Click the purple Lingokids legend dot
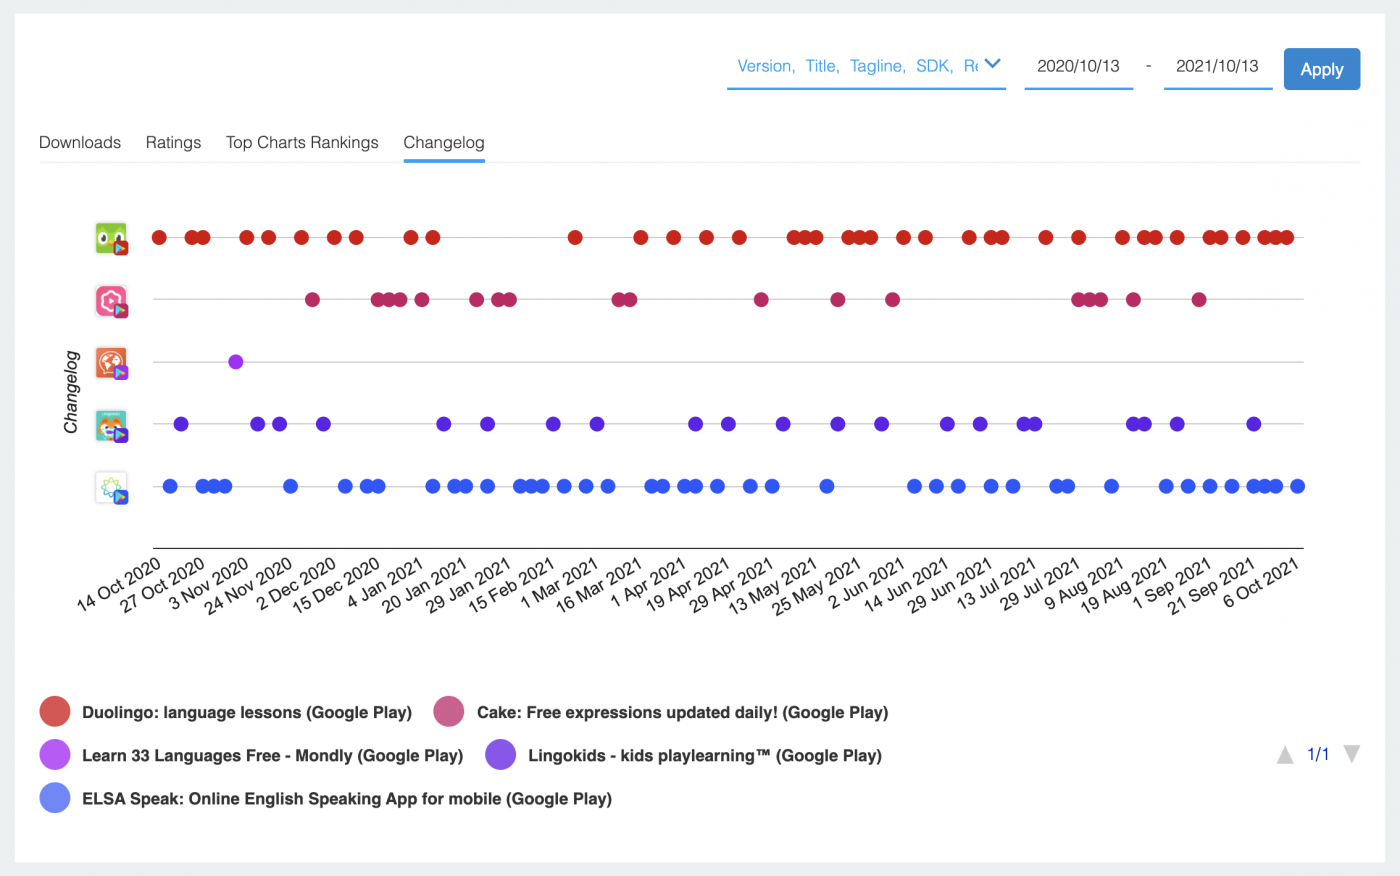The image size is (1400, 876). (500, 754)
